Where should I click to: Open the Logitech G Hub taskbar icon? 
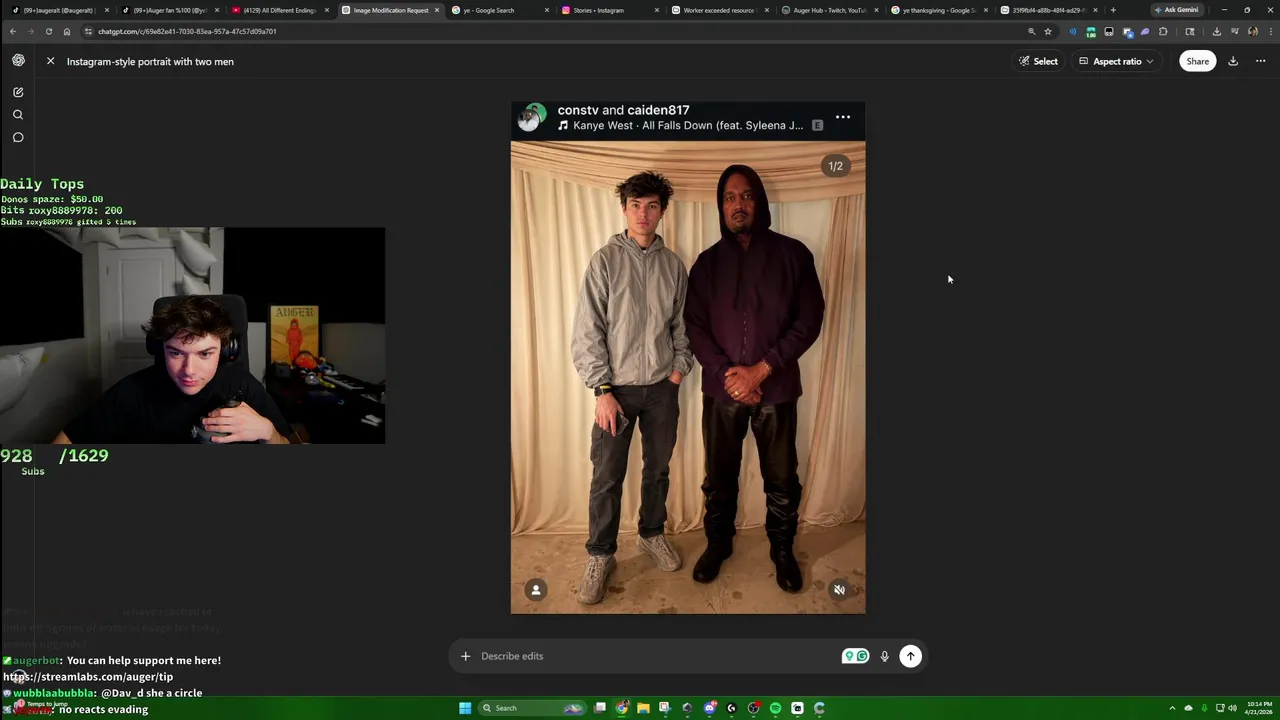[x=731, y=708]
